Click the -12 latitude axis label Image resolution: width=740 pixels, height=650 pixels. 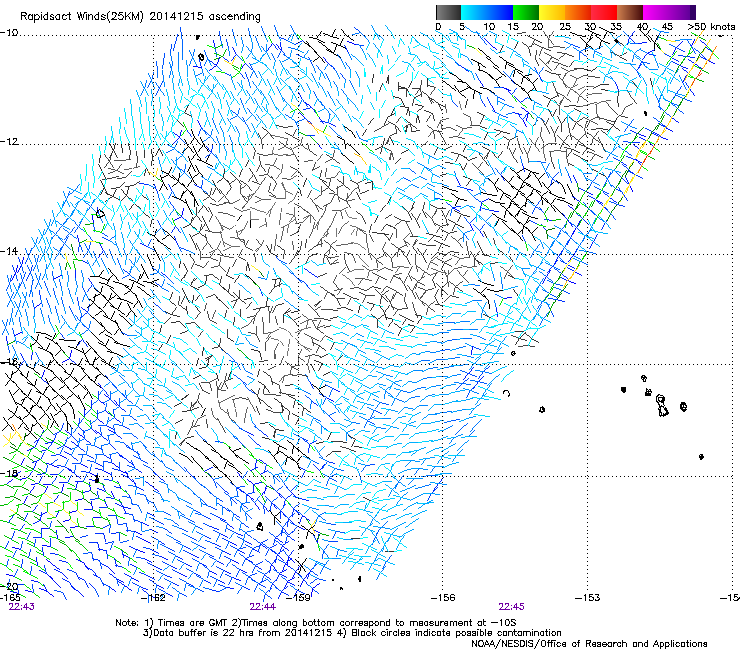[x=9, y=142]
